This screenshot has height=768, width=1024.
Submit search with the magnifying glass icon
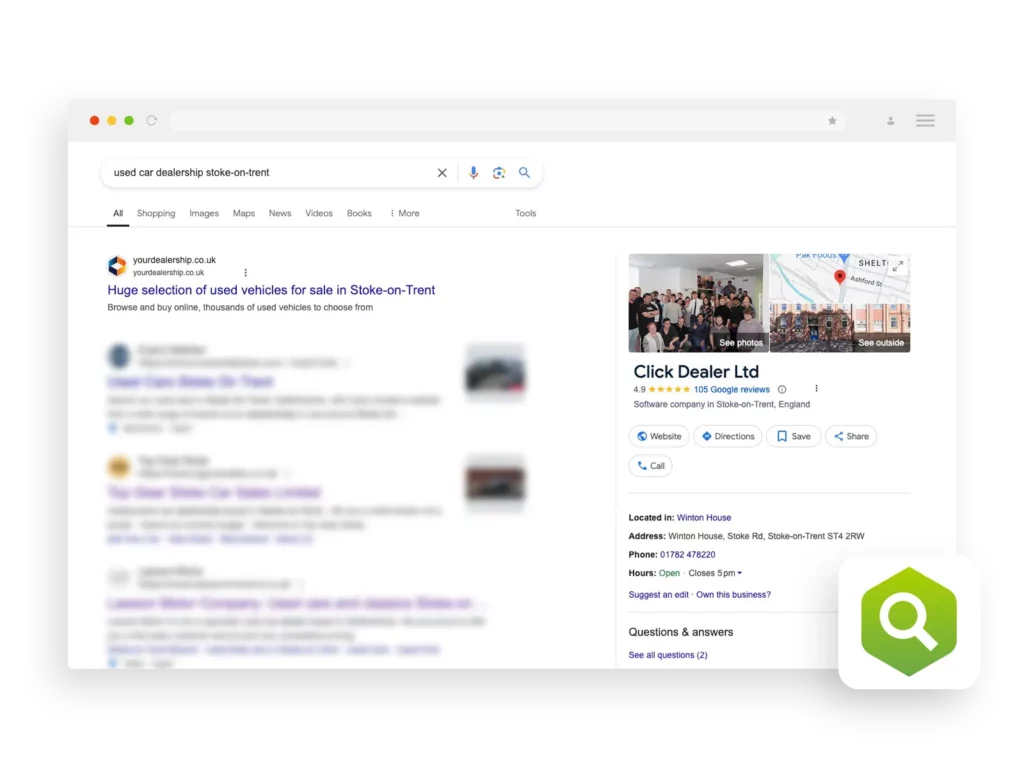(x=524, y=172)
